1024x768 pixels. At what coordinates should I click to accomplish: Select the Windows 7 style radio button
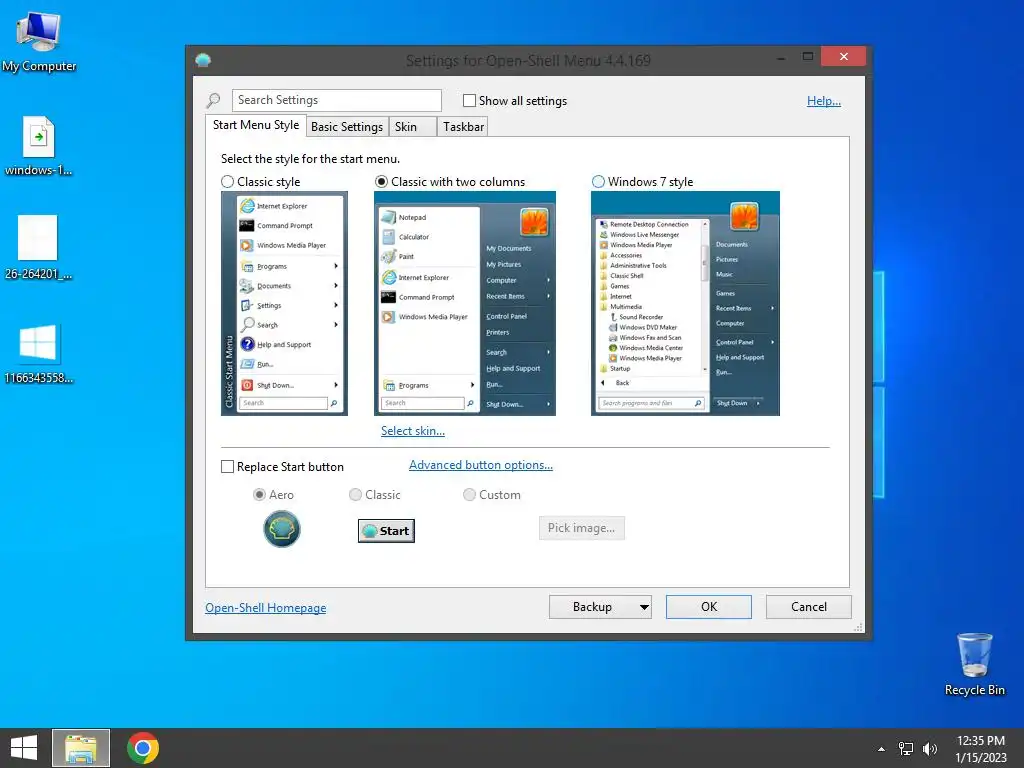coord(598,182)
